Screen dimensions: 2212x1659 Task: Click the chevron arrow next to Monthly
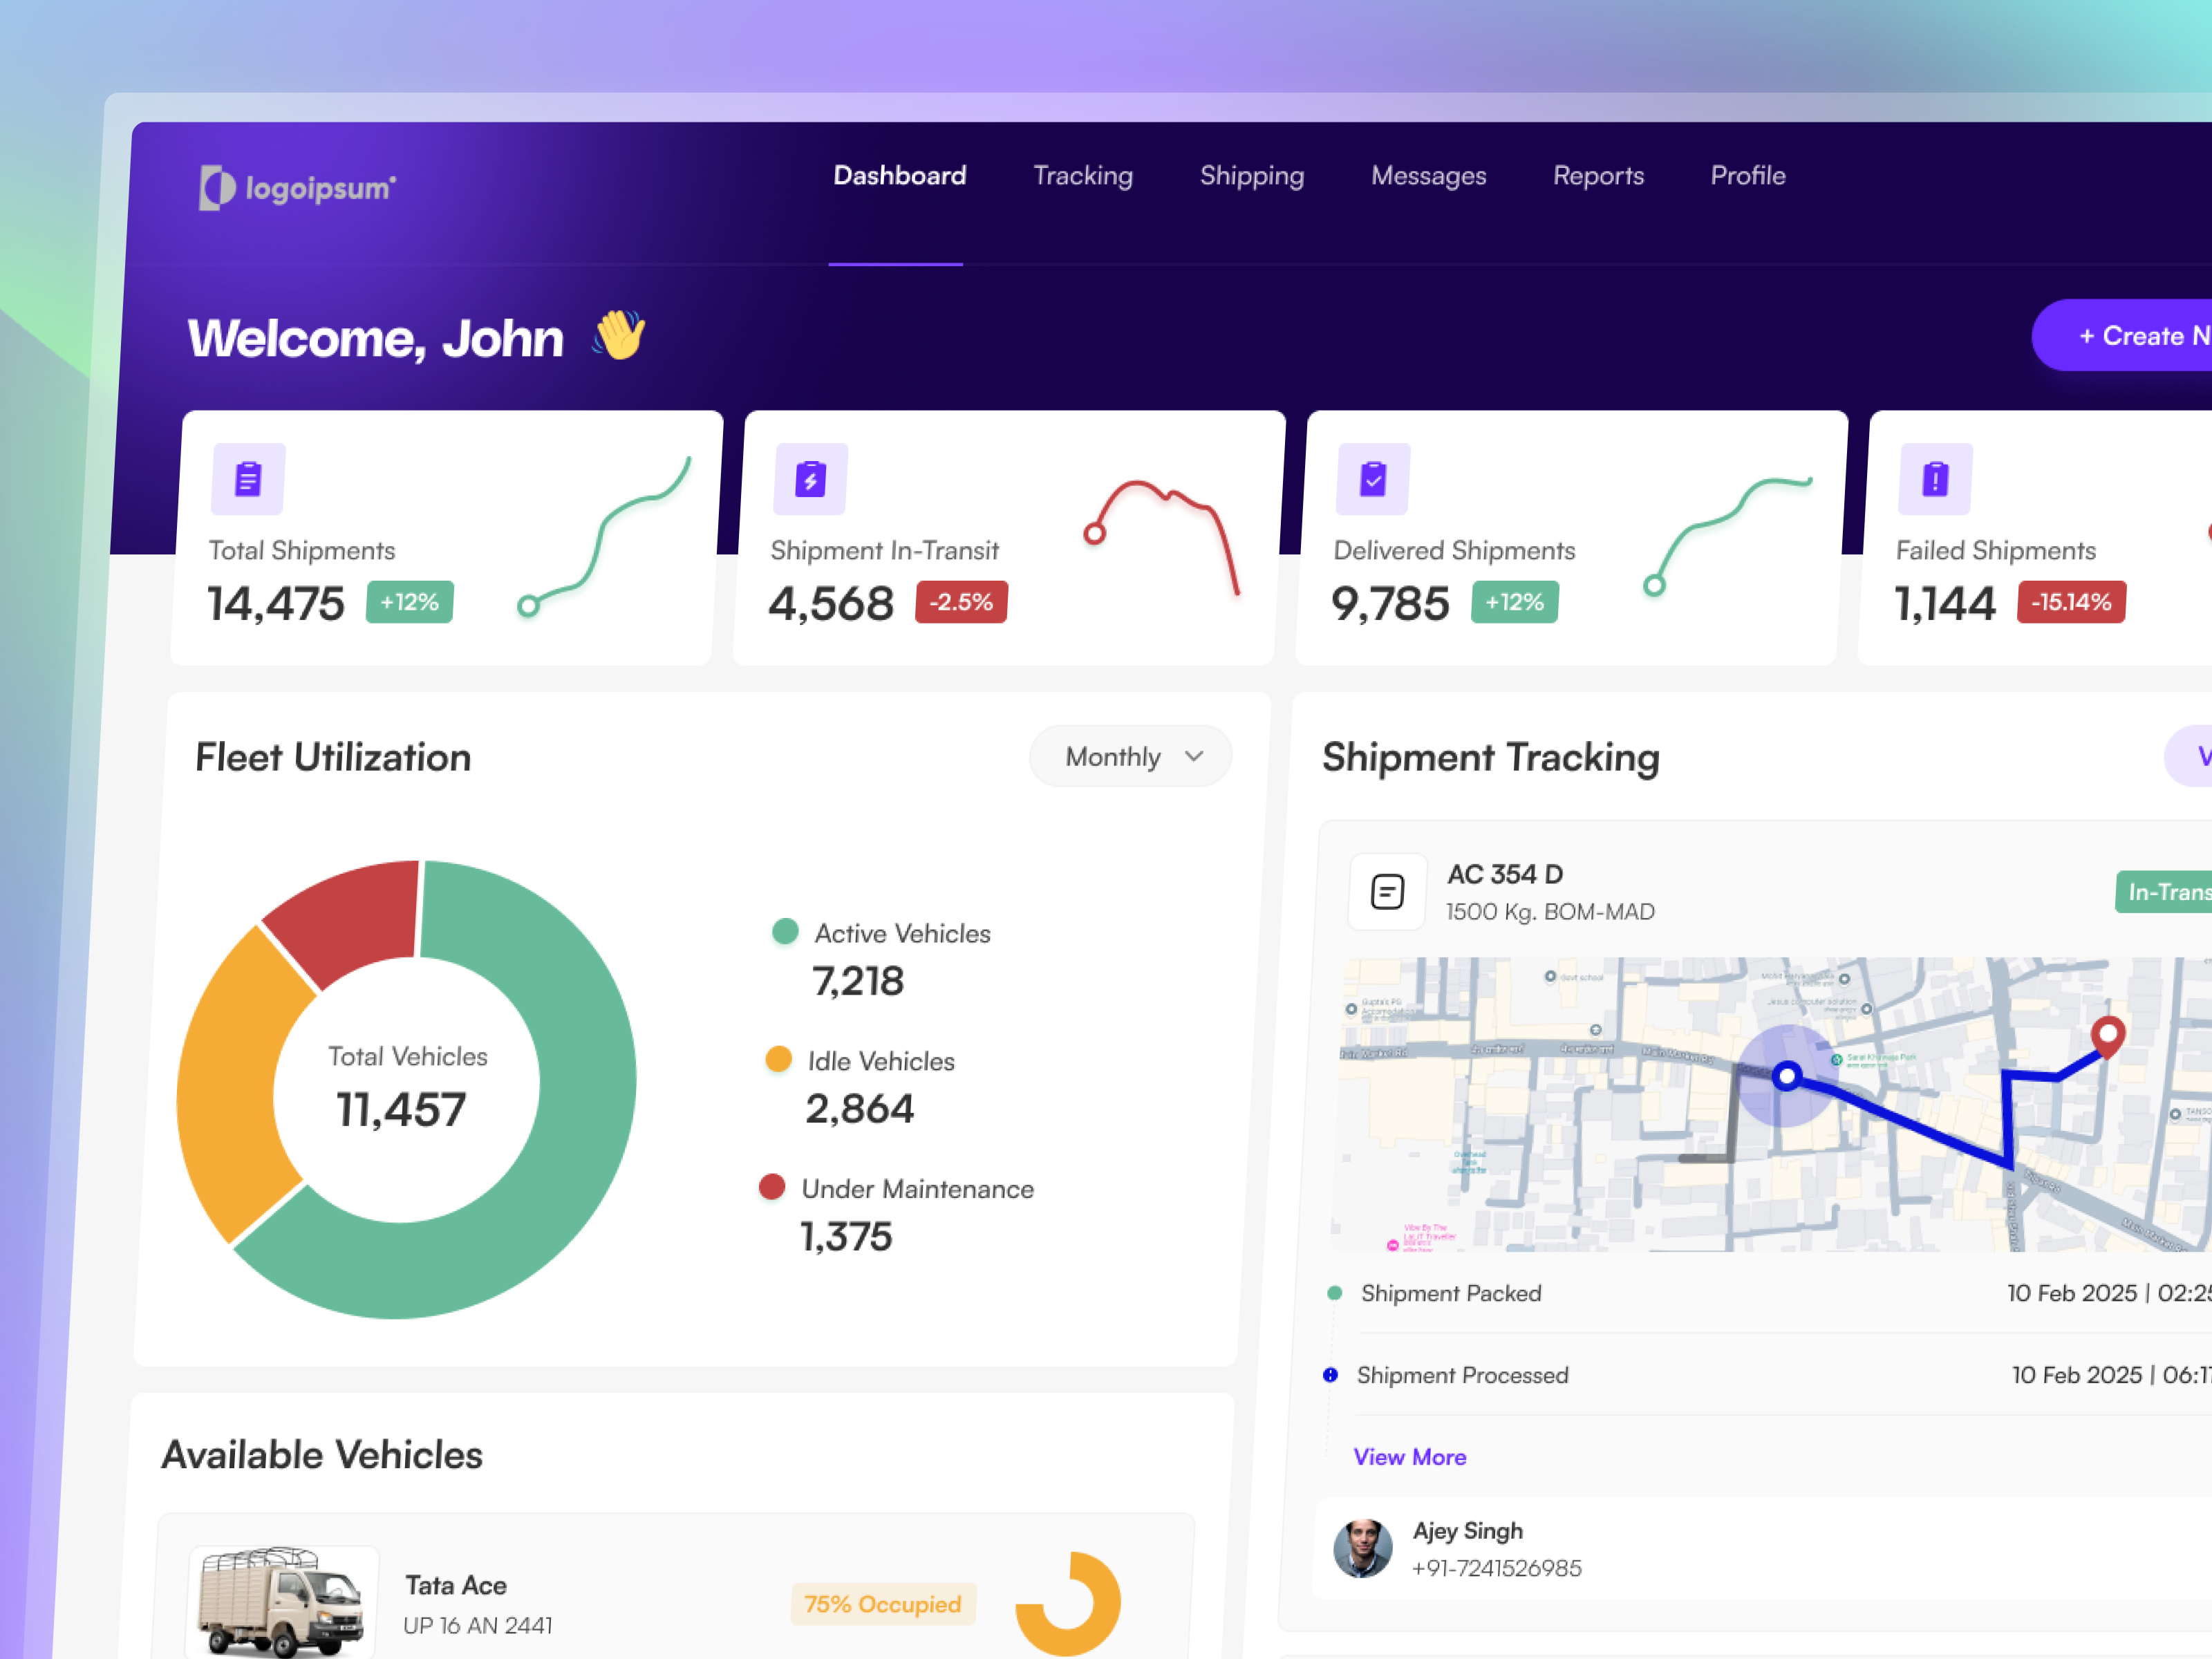tap(1194, 756)
